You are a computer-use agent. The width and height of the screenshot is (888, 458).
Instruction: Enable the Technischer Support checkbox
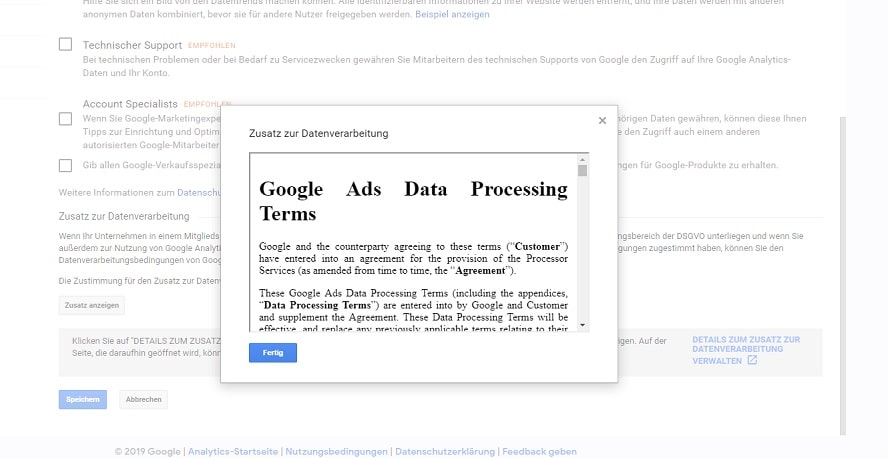pos(65,45)
